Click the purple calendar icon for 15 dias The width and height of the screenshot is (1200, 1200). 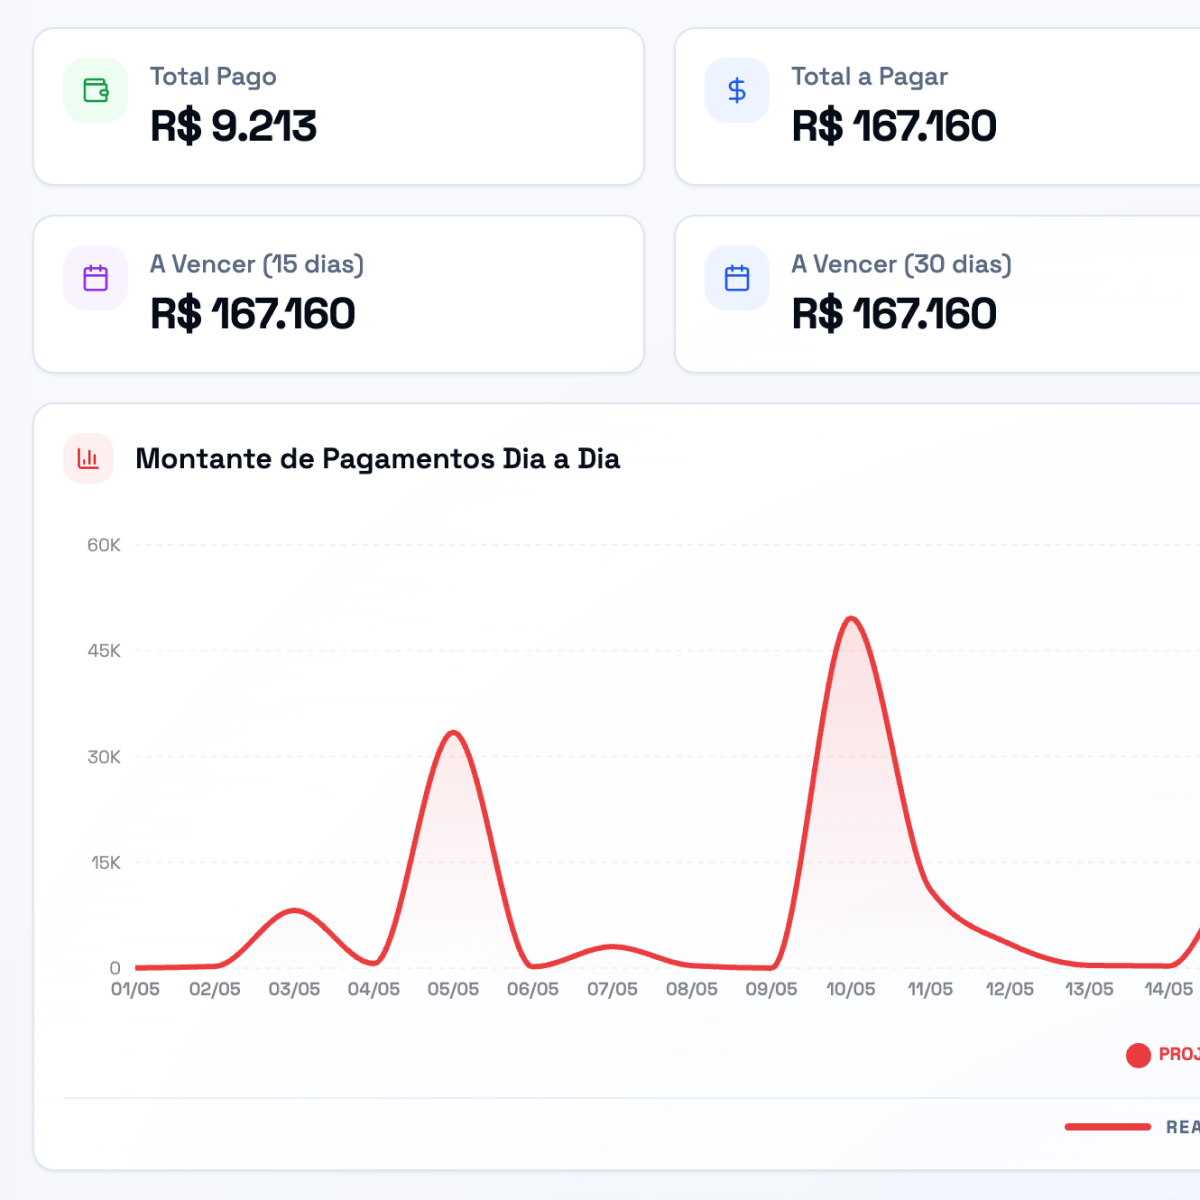pos(96,278)
